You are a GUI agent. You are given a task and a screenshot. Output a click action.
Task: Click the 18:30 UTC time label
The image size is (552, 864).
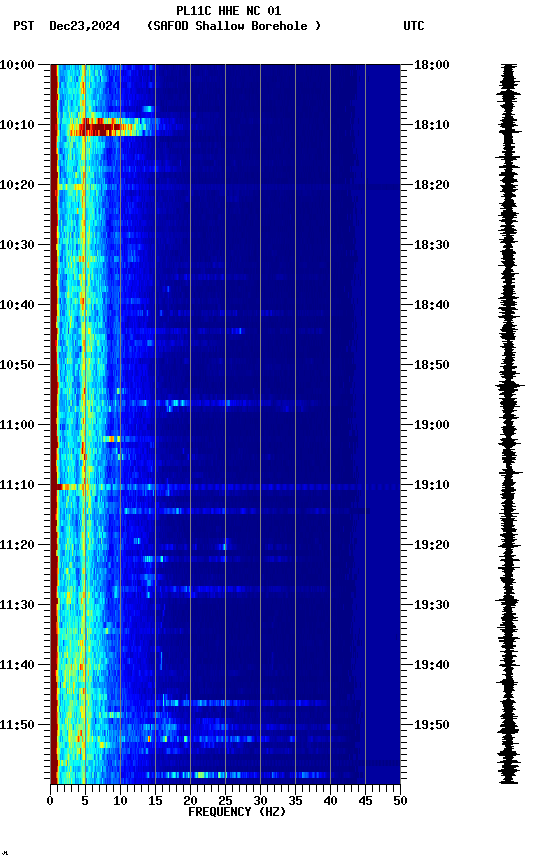click(x=432, y=245)
